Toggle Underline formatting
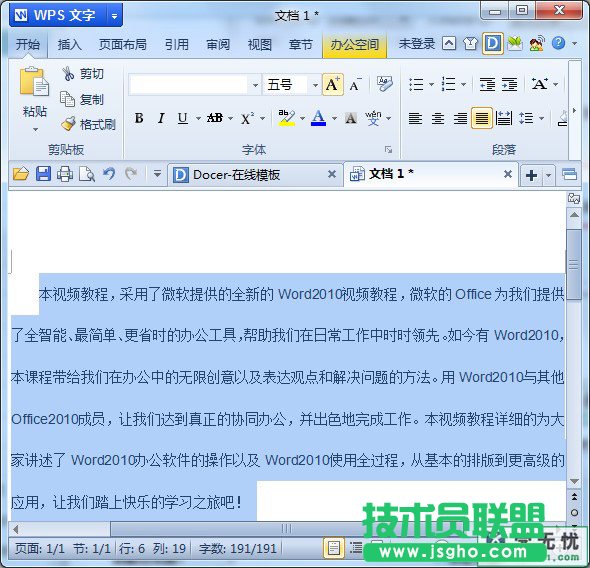 pyautogui.click(x=182, y=118)
